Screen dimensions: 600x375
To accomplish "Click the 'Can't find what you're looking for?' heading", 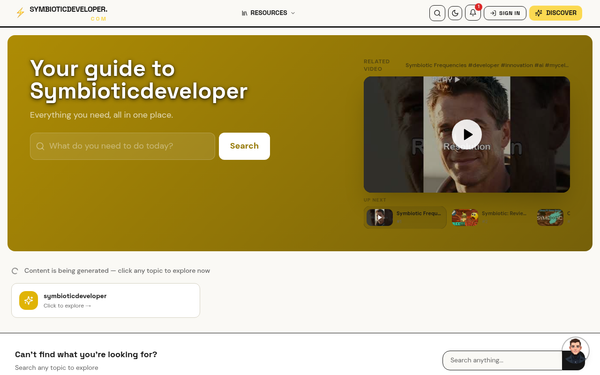I will pos(86,355).
